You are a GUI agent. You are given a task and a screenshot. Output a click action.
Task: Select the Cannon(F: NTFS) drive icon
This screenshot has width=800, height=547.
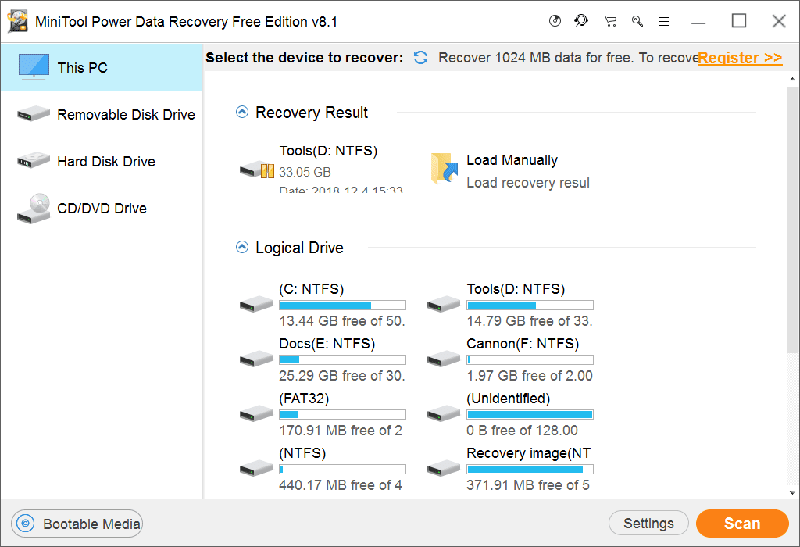pos(443,359)
